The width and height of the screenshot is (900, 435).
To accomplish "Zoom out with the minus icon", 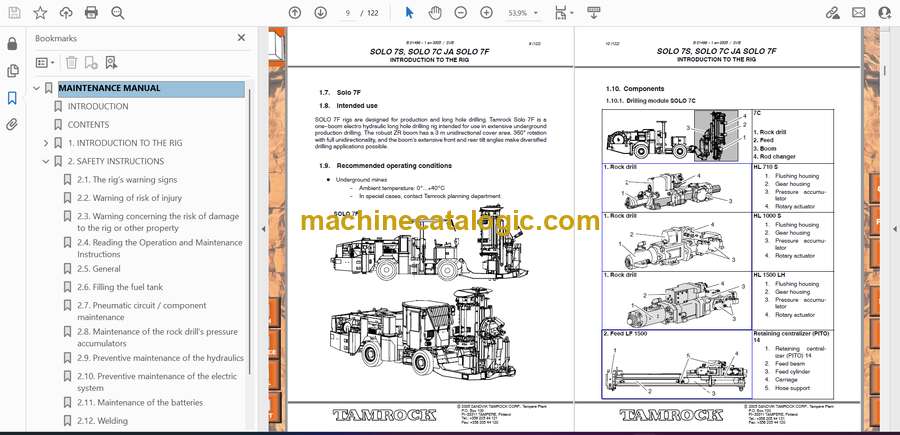I will pos(460,13).
